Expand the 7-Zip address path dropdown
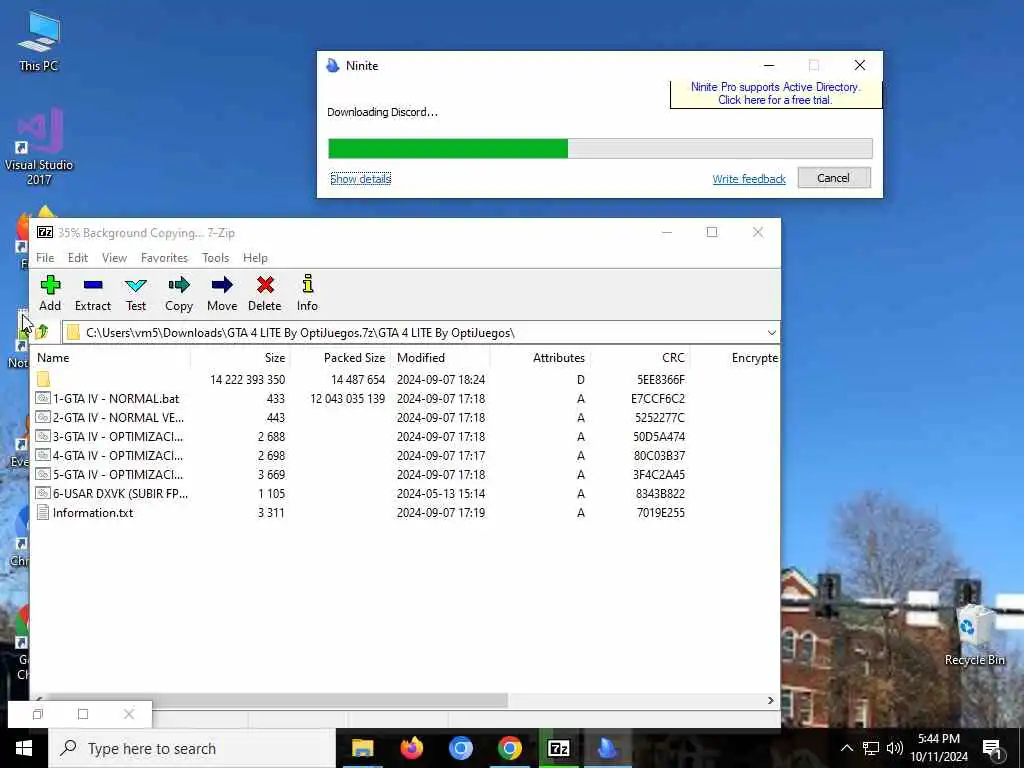Screen dimensions: 1024x768 click(771, 333)
